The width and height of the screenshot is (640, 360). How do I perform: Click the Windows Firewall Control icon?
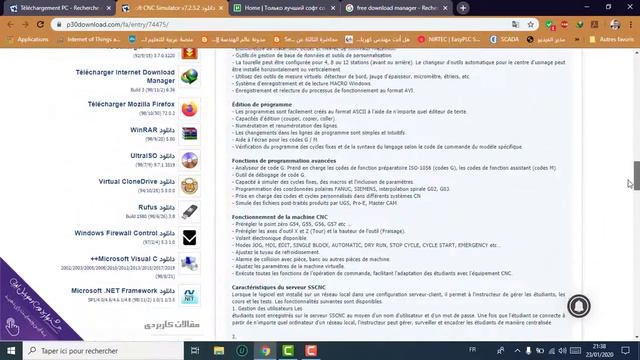pos(189,238)
